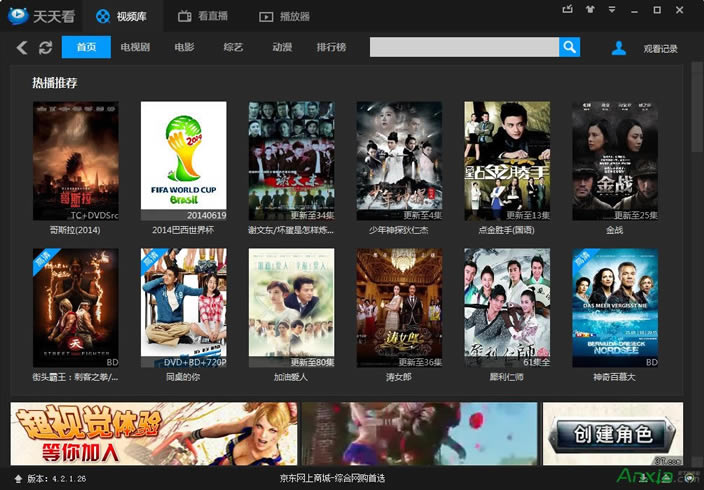Click the version upgrade arrow icon
The width and height of the screenshot is (704, 490).
click(17, 479)
